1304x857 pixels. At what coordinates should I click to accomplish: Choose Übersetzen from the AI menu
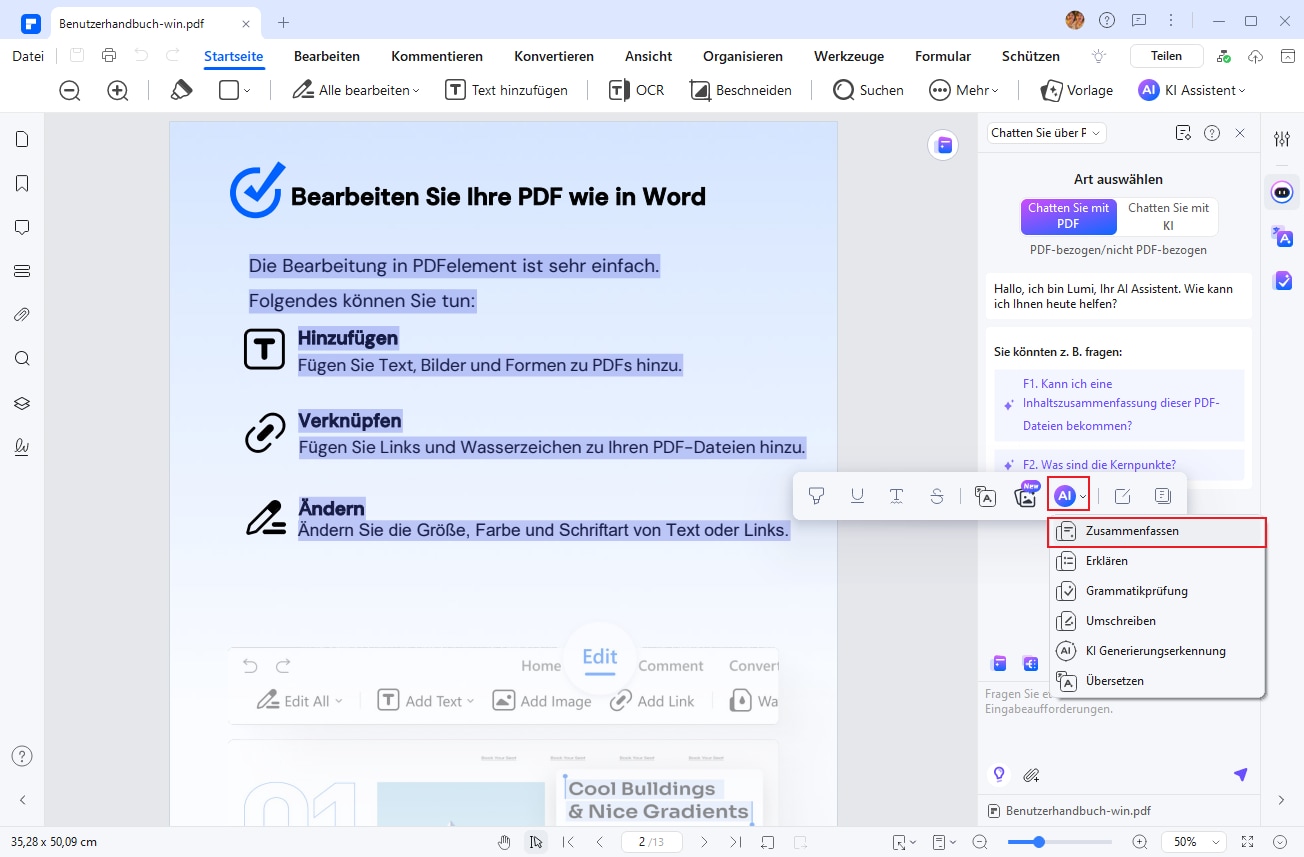coord(1157,681)
